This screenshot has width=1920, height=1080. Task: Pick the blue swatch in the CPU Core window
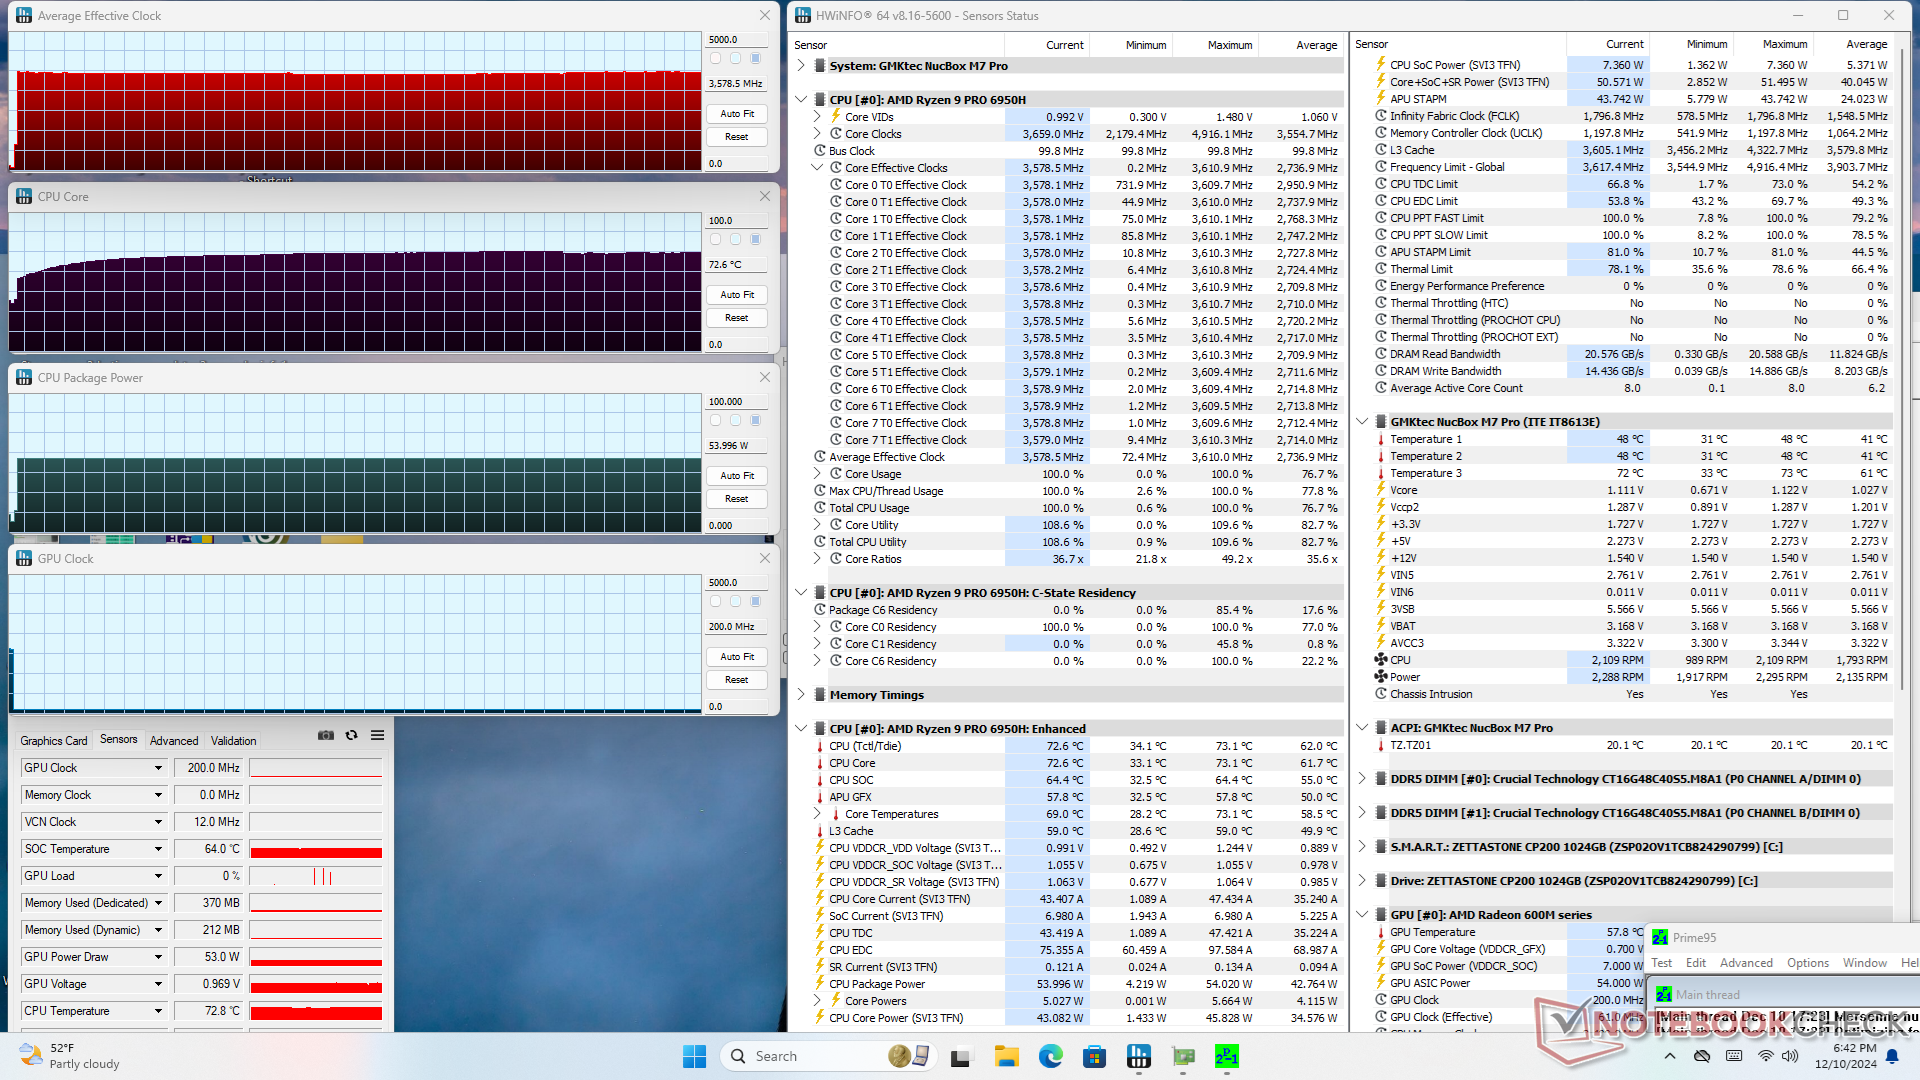[x=755, y=239]
